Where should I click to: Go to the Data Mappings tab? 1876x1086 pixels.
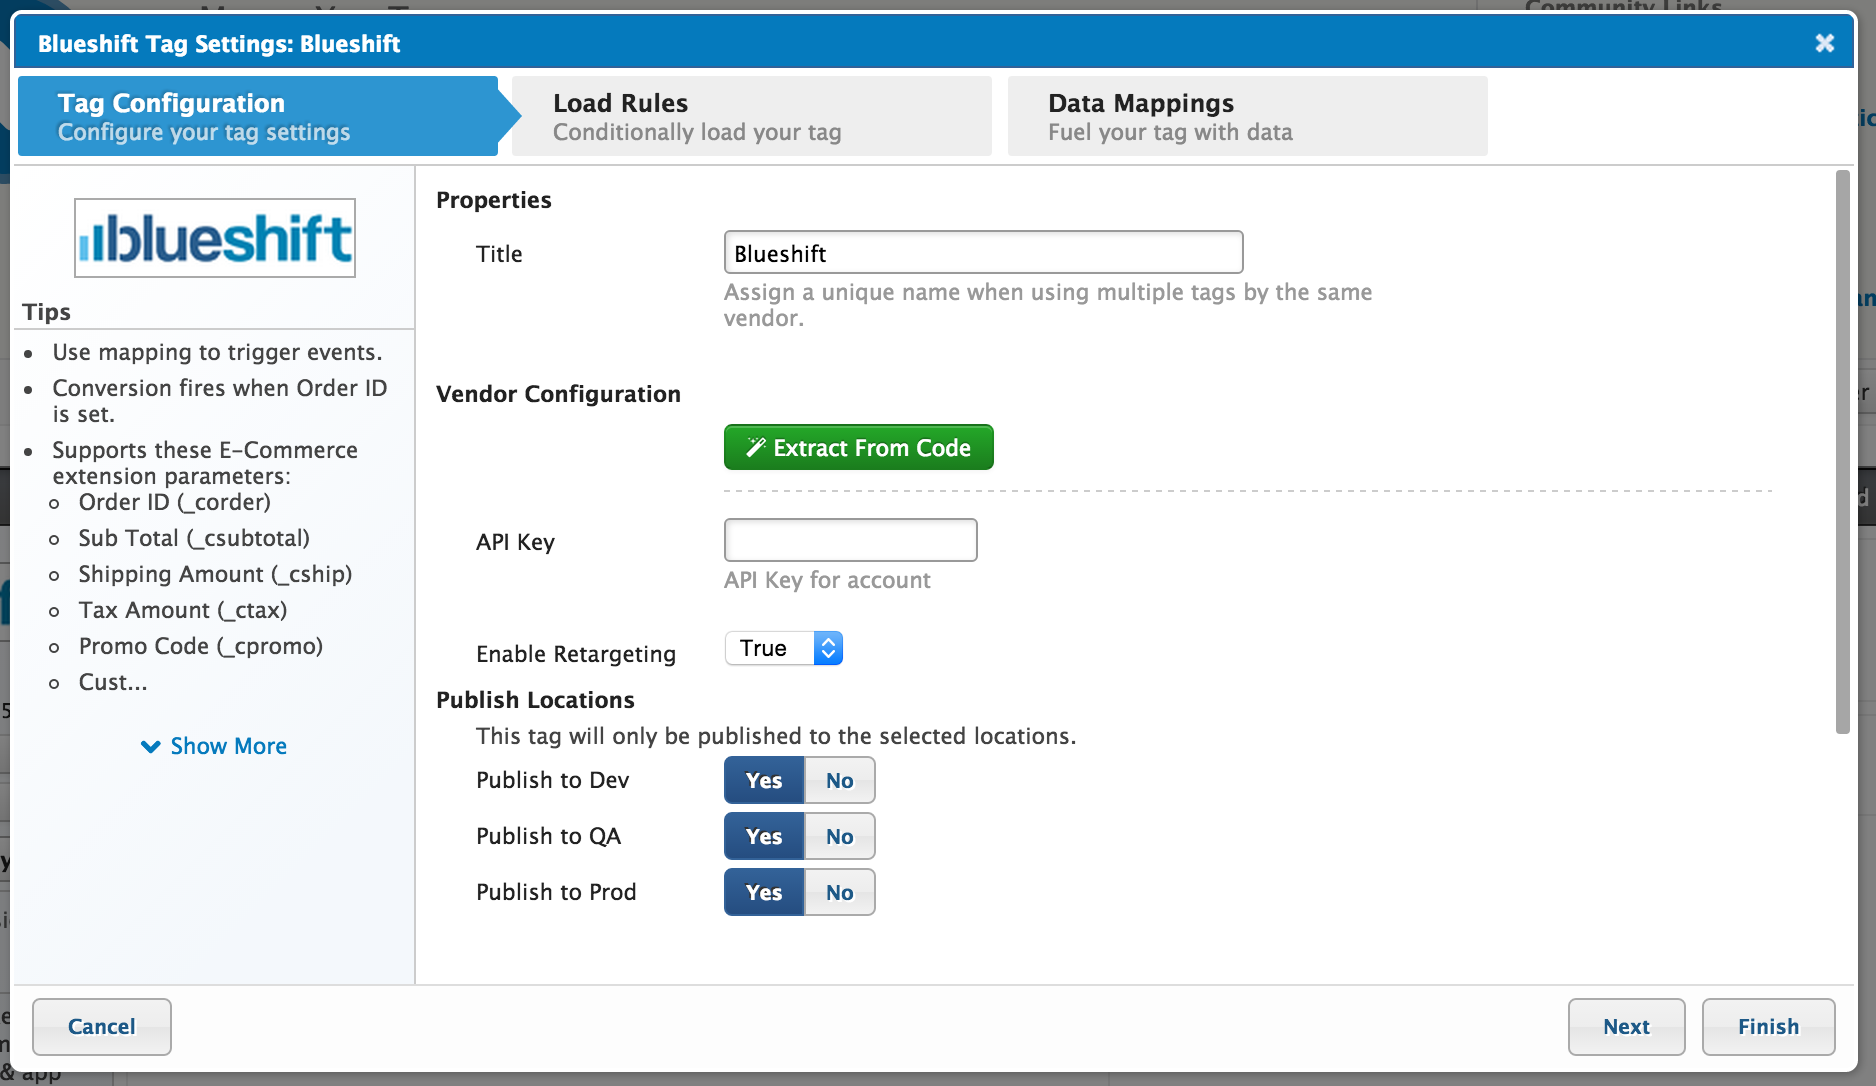tap(1247, 116)
